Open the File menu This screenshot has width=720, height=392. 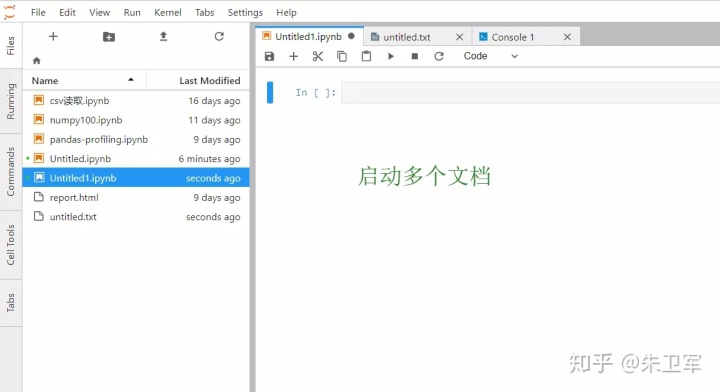tap(38, 12)
